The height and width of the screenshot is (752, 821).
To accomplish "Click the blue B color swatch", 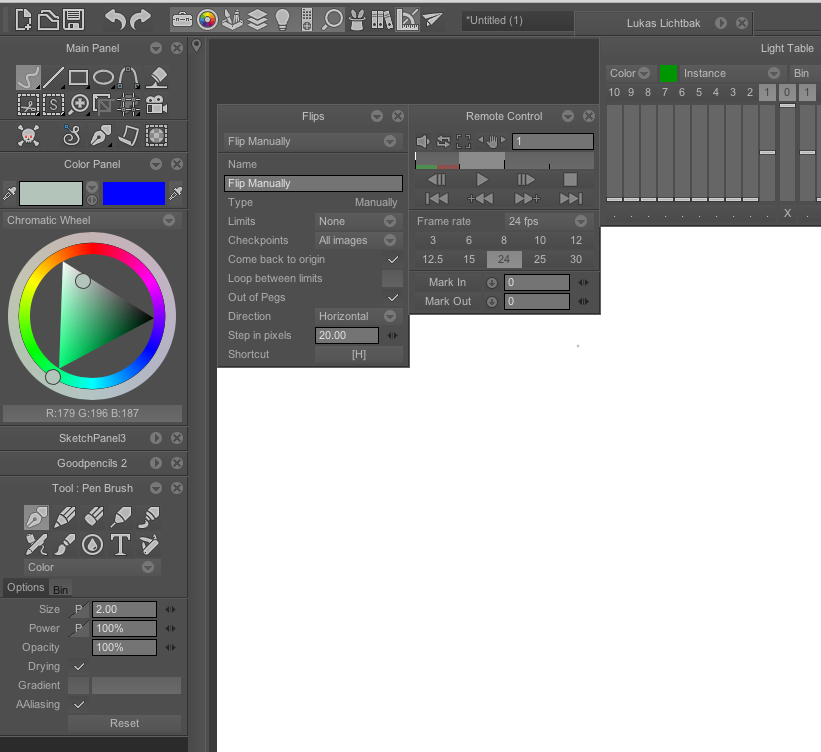I will tap(134, 193).
